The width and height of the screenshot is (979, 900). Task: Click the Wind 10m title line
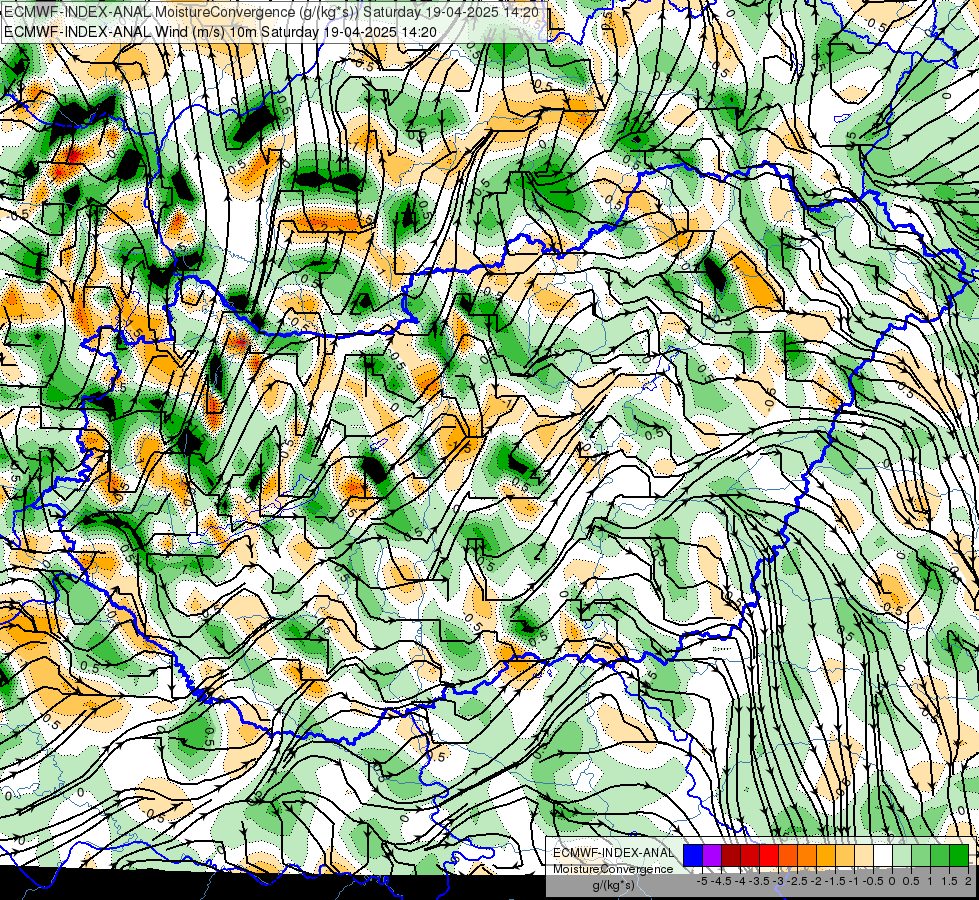220,31
